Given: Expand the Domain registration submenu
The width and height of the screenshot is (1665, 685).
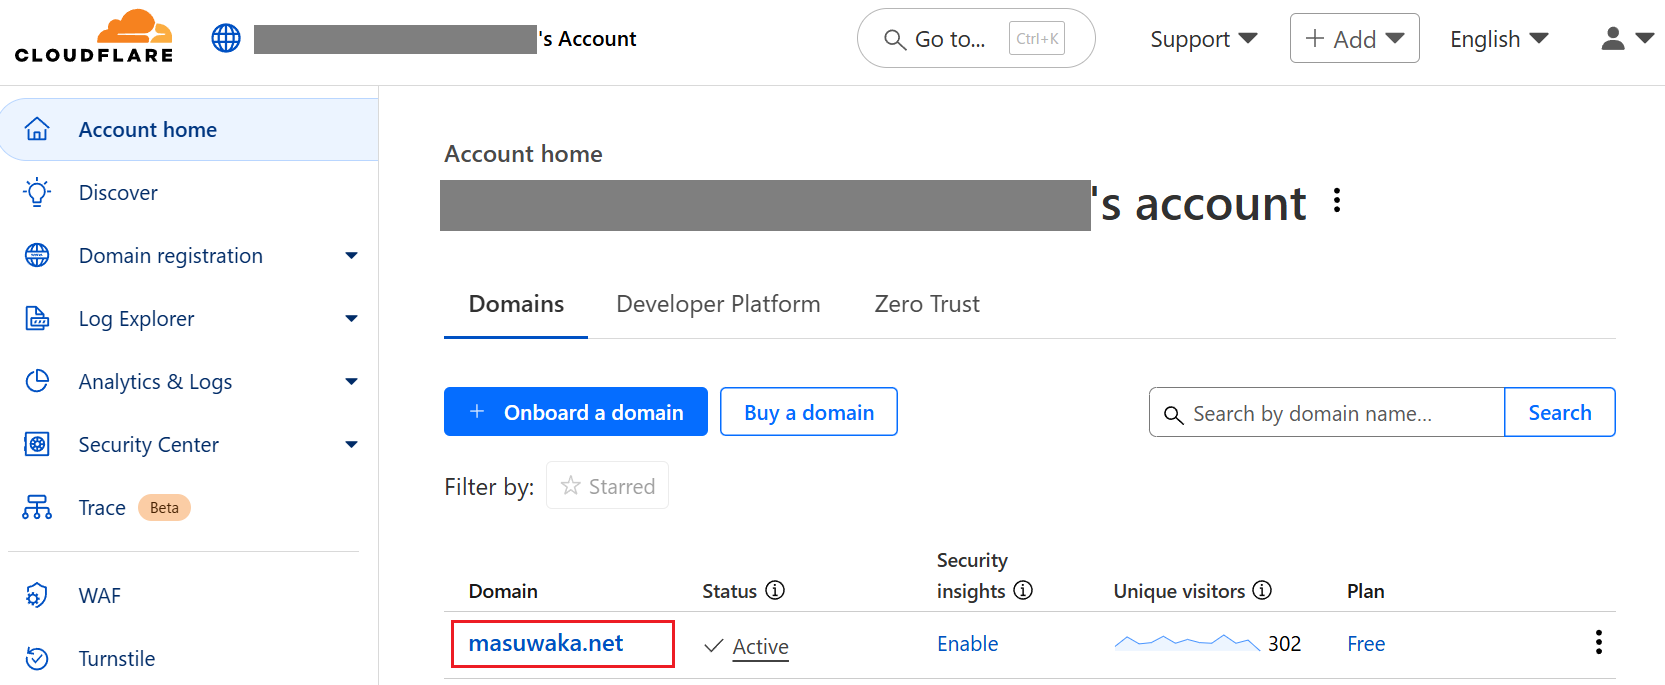Looking at the screenshot, I should (x=351, y=256).
